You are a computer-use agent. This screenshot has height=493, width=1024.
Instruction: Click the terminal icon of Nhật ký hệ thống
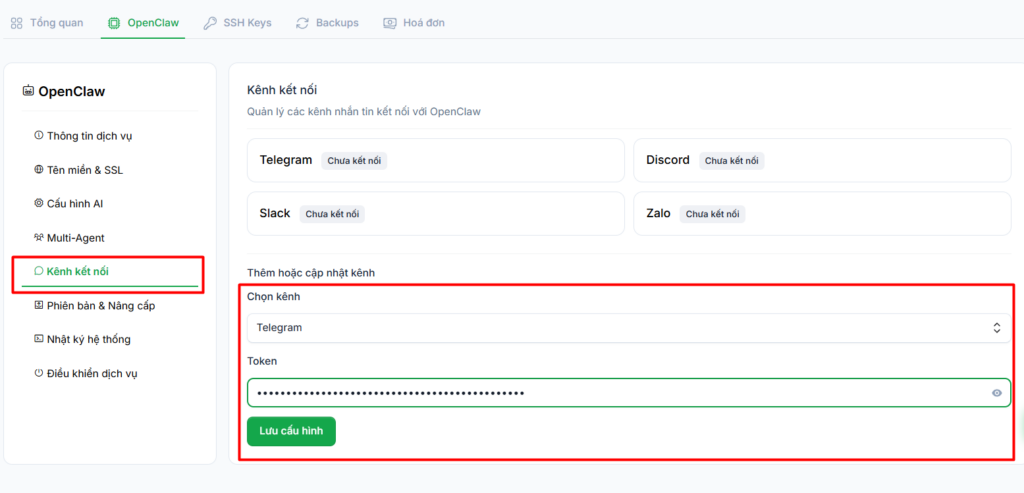(x=39, y=339)
